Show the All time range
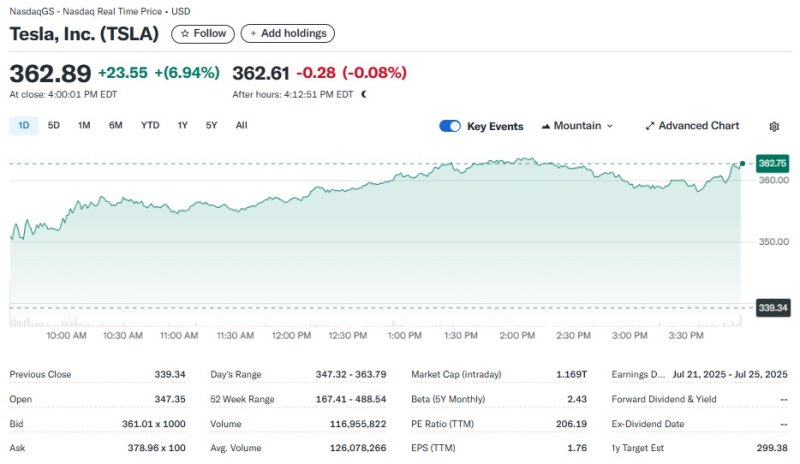 241,126
